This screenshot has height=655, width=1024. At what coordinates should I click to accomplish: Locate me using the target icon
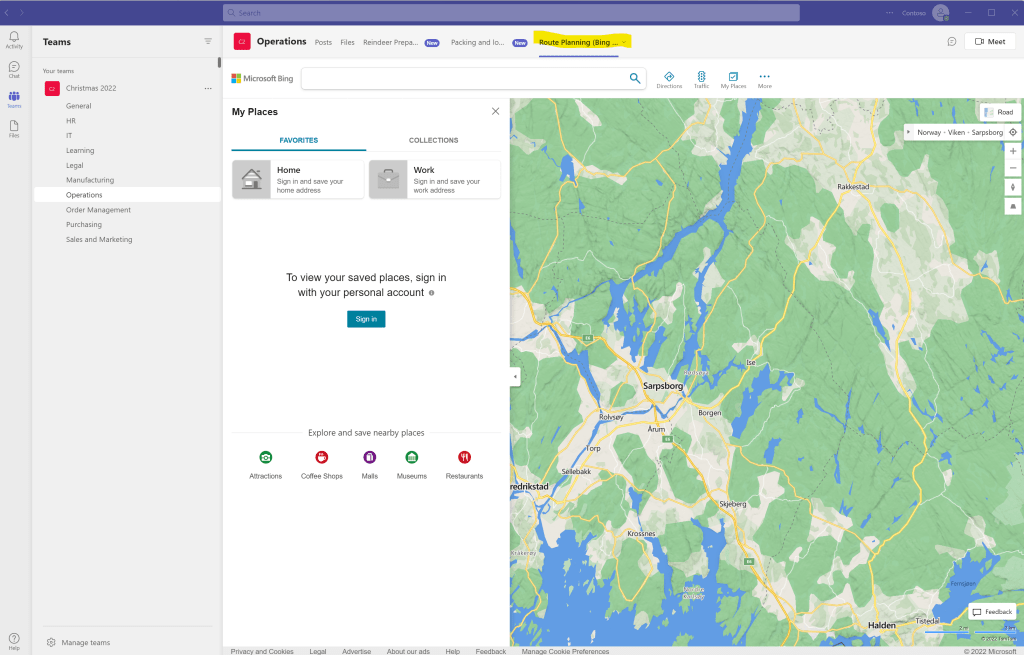click(1013, 132)
